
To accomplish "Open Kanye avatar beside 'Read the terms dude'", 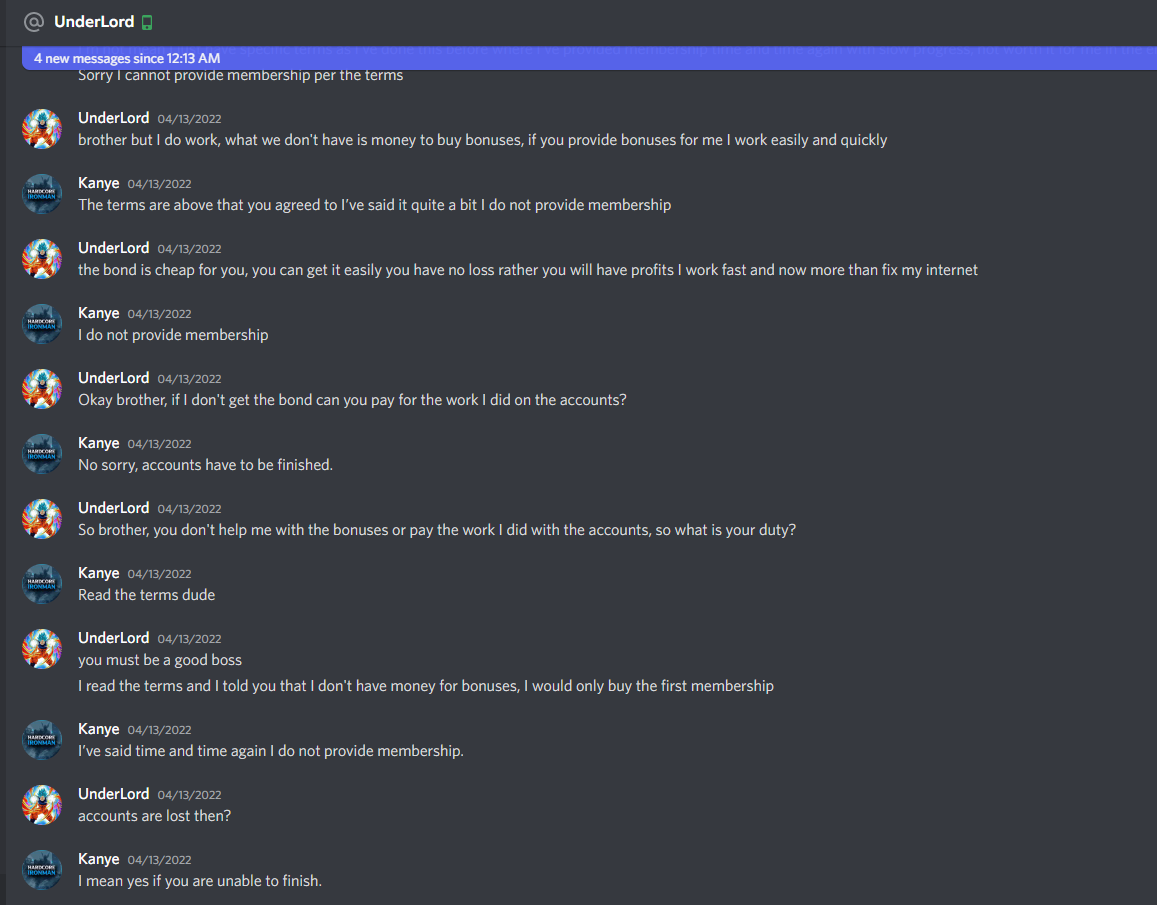I will click(42, 584).
